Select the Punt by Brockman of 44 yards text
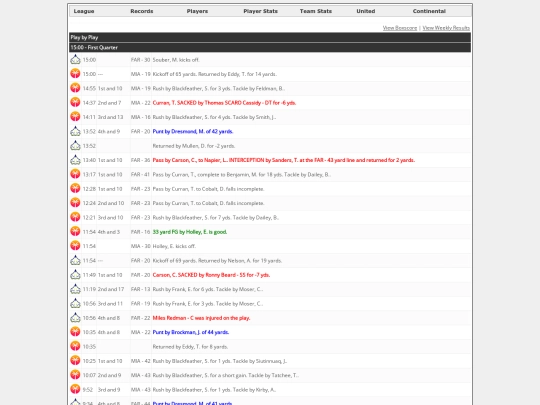 [191, 332]
